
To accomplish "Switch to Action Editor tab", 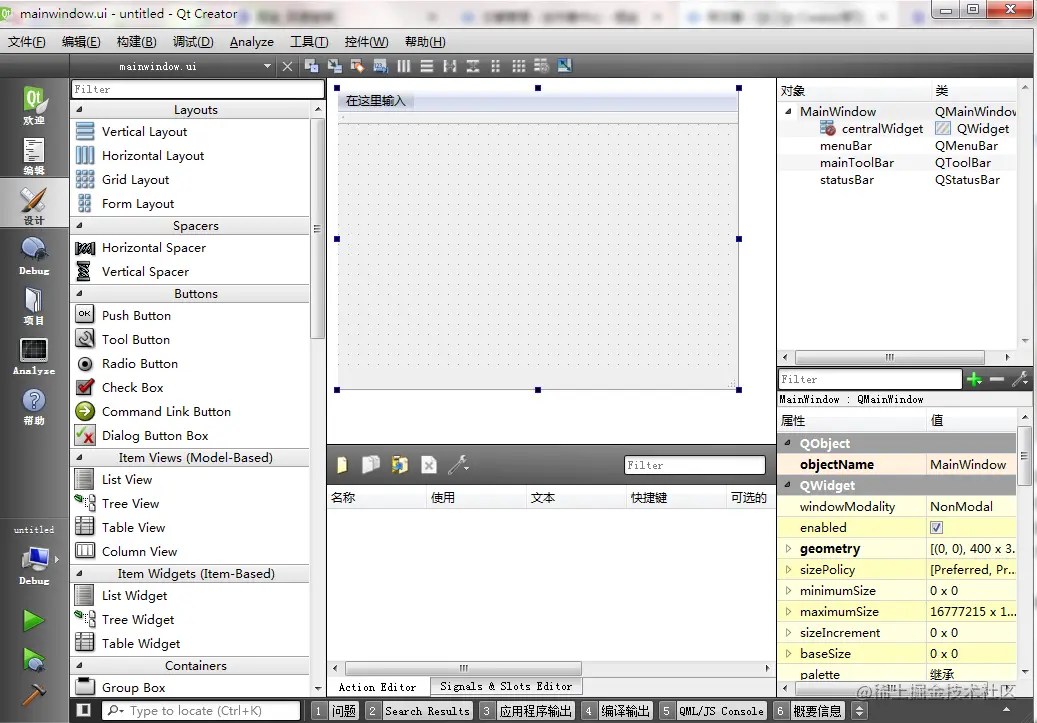I will pyautogui.click(x=378, y=687).
